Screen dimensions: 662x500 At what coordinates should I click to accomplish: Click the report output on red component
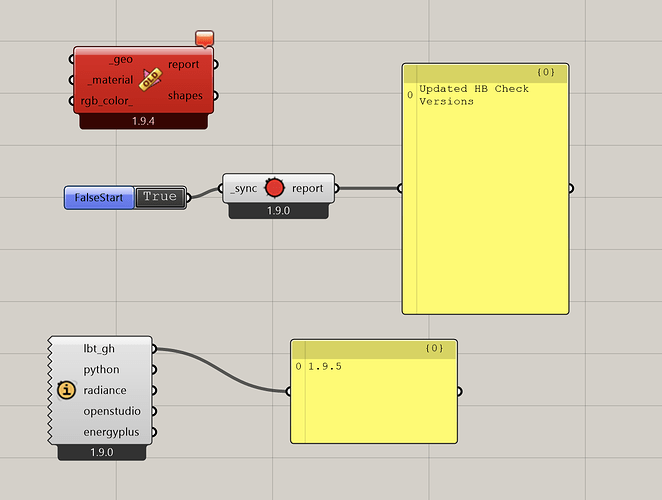coord(183,65)
